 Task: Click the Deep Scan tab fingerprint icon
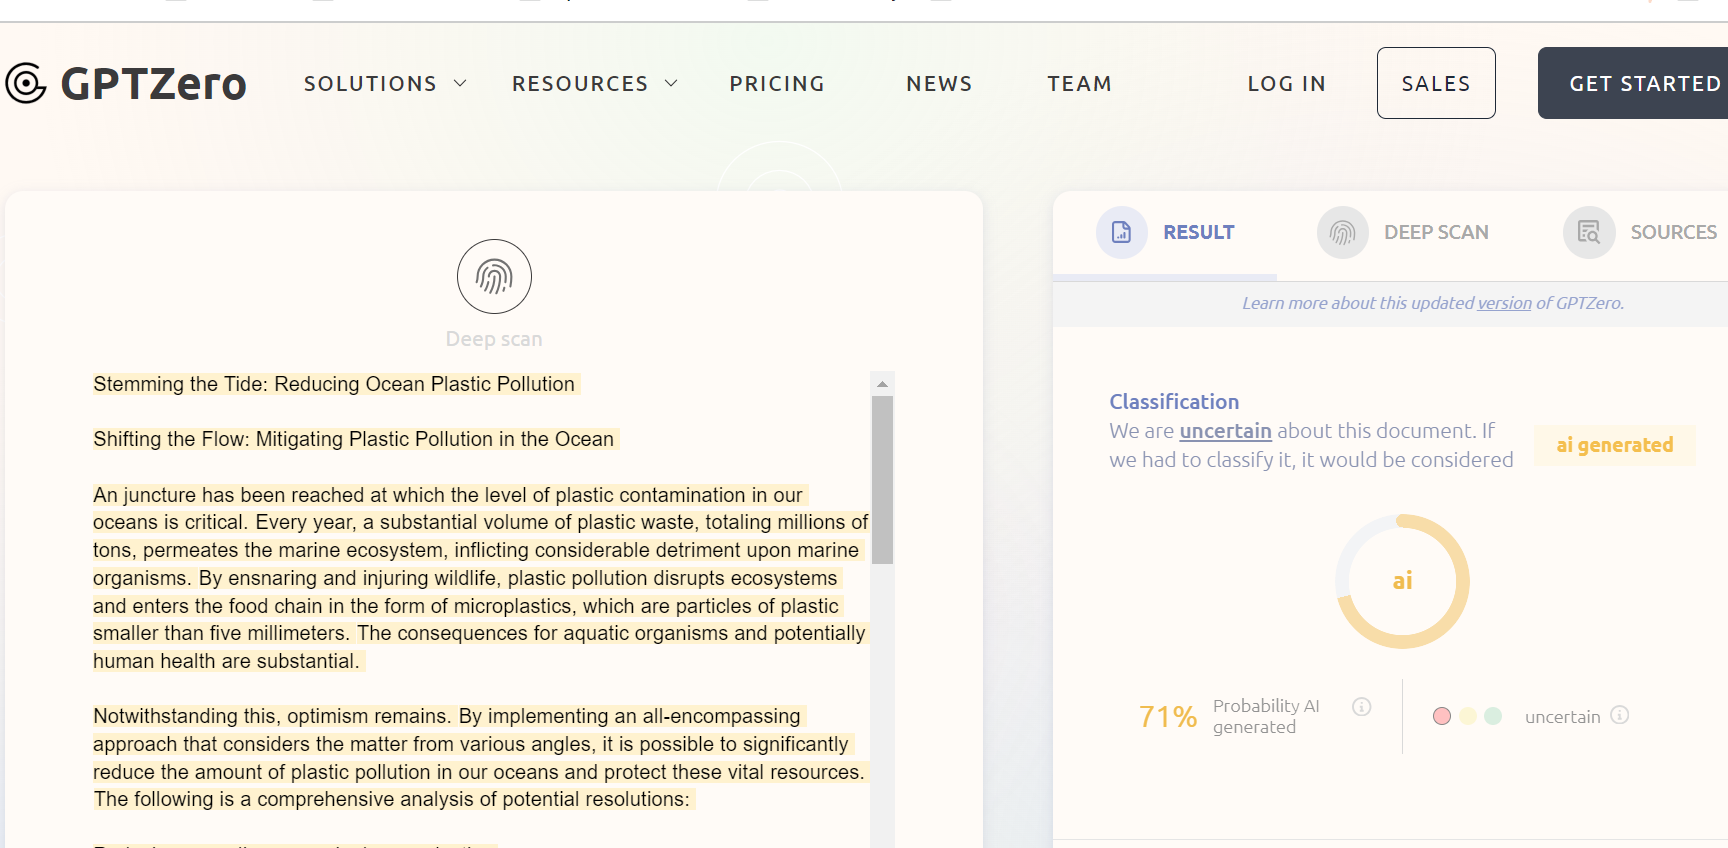point(1342,232)
